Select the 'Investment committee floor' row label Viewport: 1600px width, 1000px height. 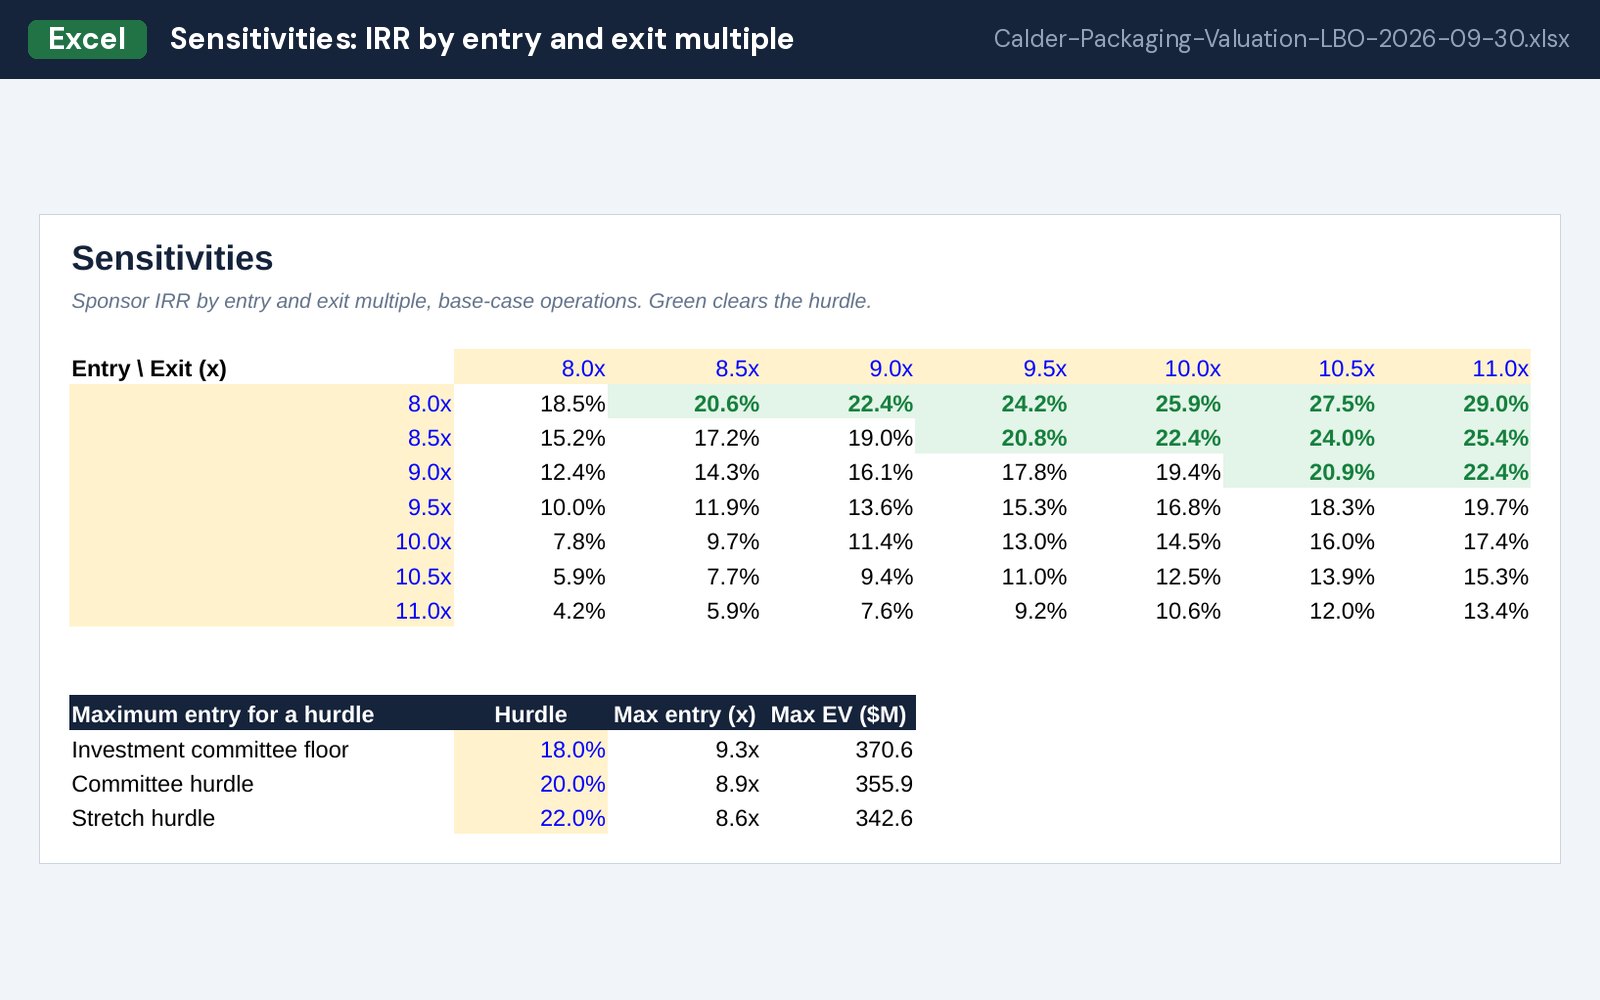click(210, 750)
